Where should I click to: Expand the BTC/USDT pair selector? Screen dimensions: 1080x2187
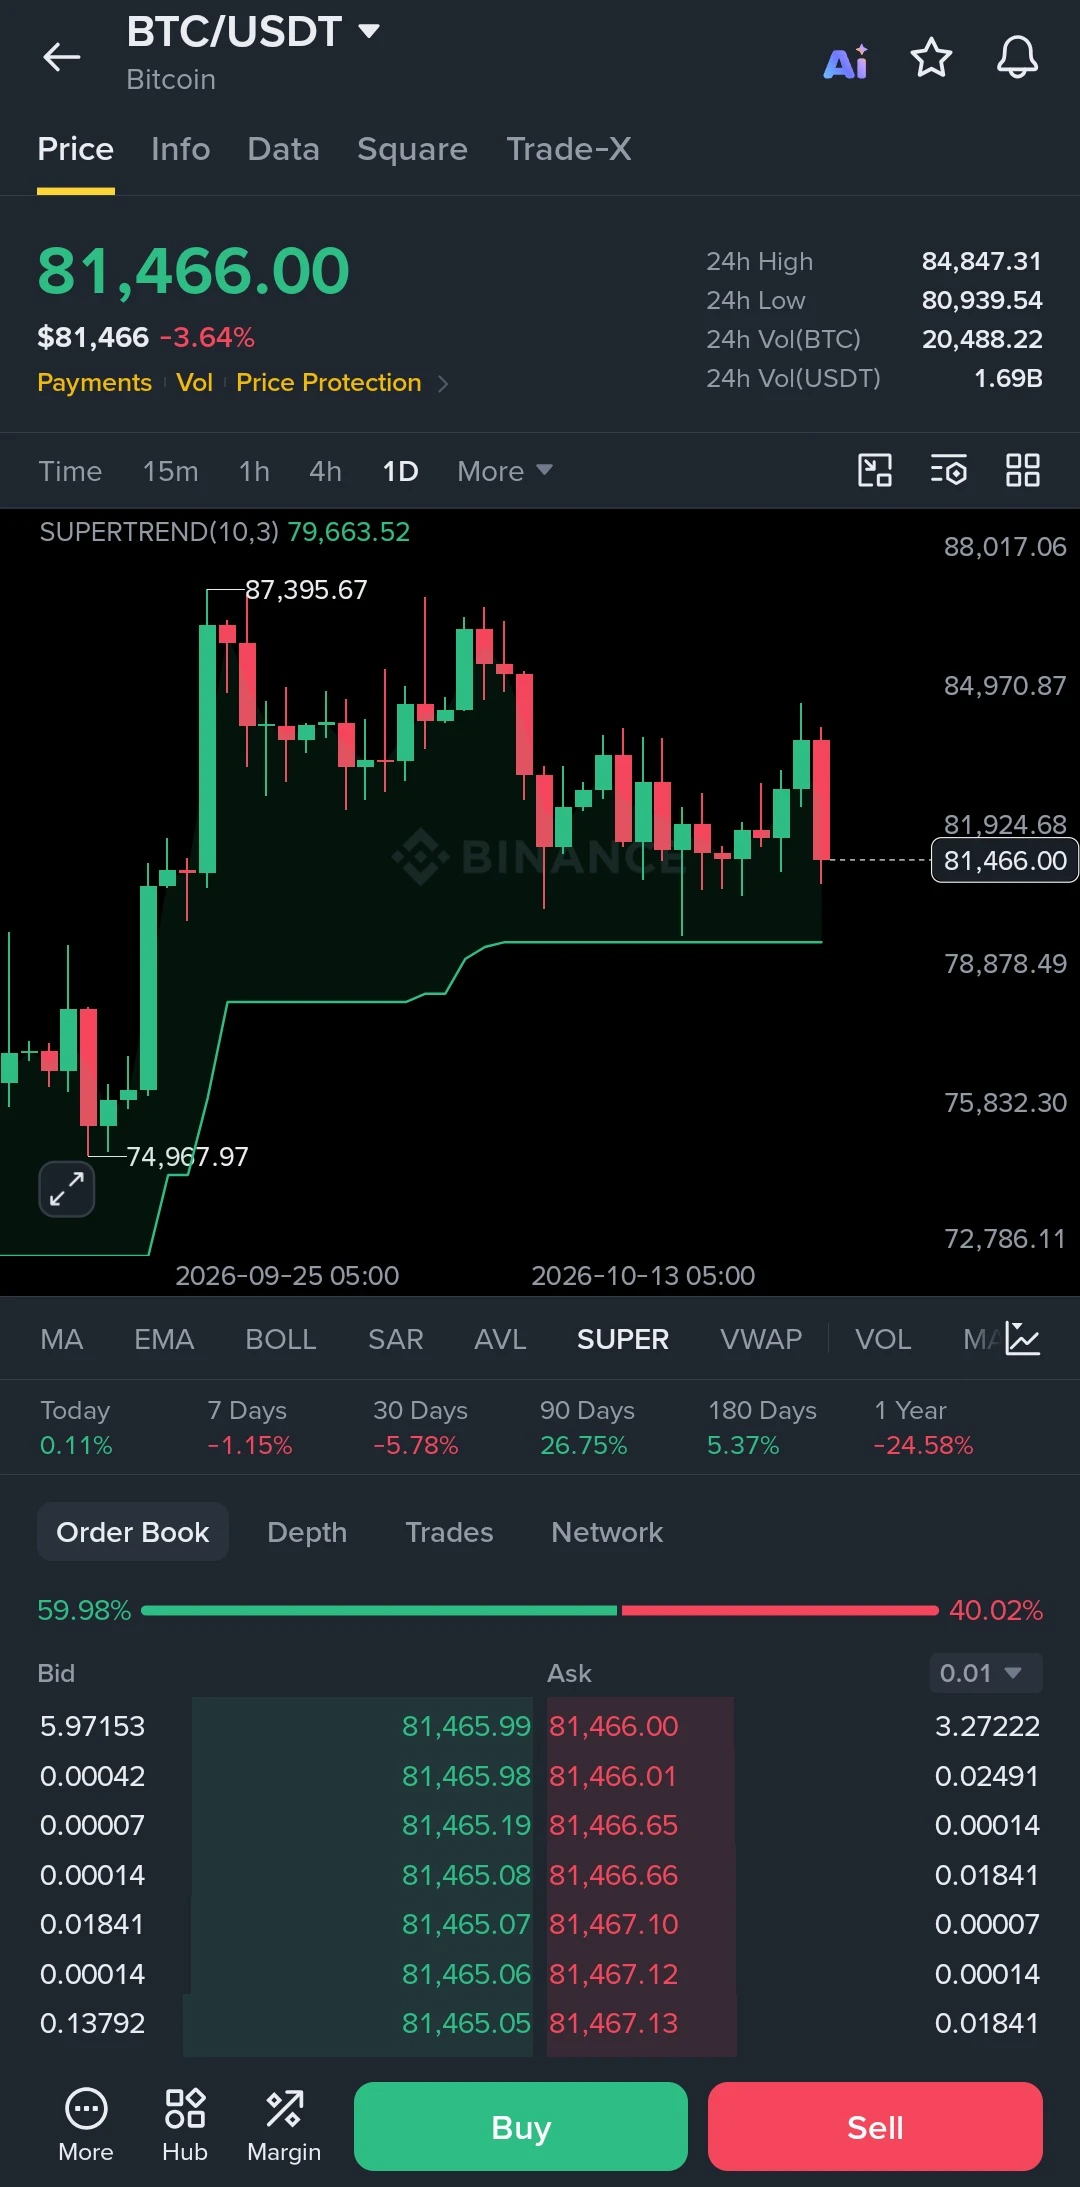click(x=253, y=32)
